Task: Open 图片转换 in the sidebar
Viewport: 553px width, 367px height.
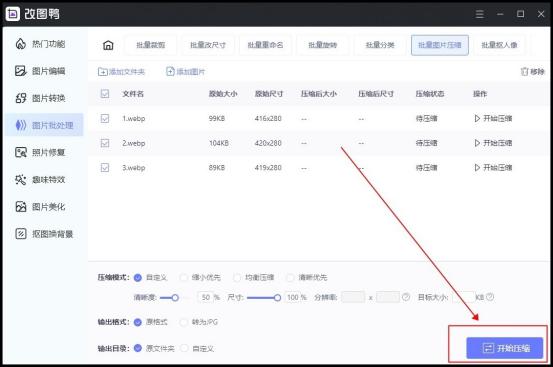Action: point(41,98)
